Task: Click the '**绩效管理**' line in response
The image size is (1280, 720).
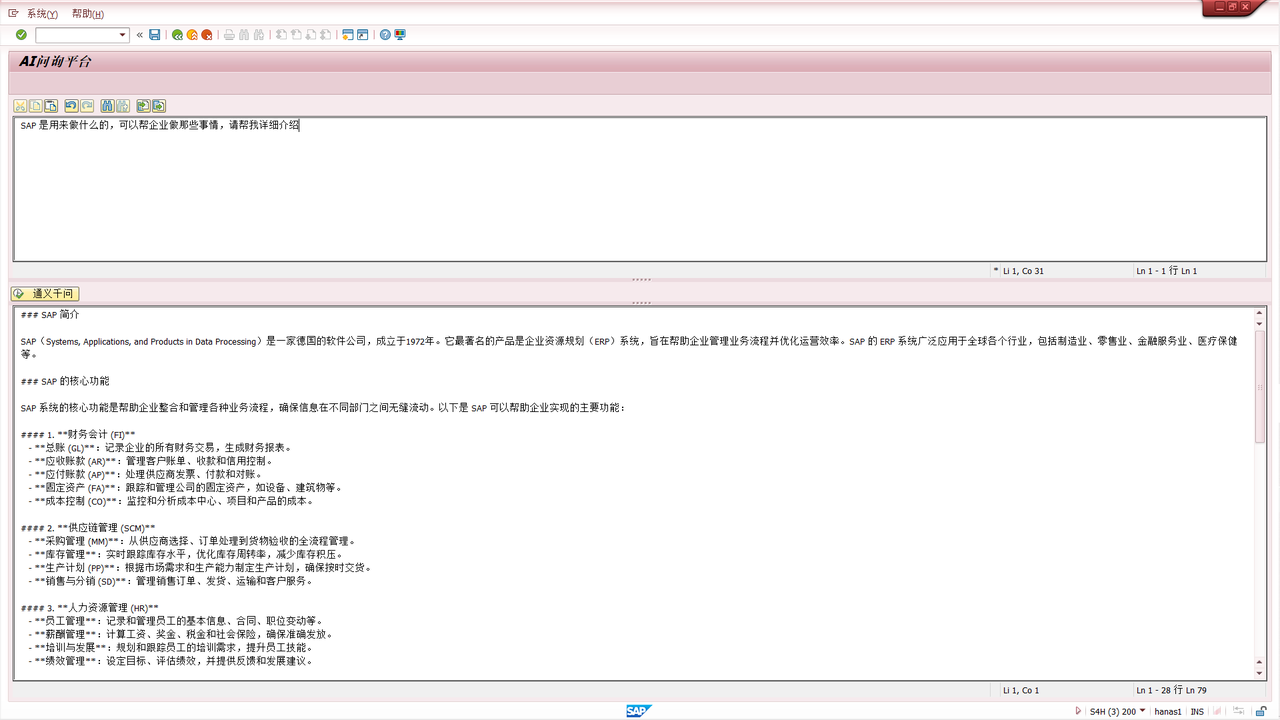Action: coord(170,660)
